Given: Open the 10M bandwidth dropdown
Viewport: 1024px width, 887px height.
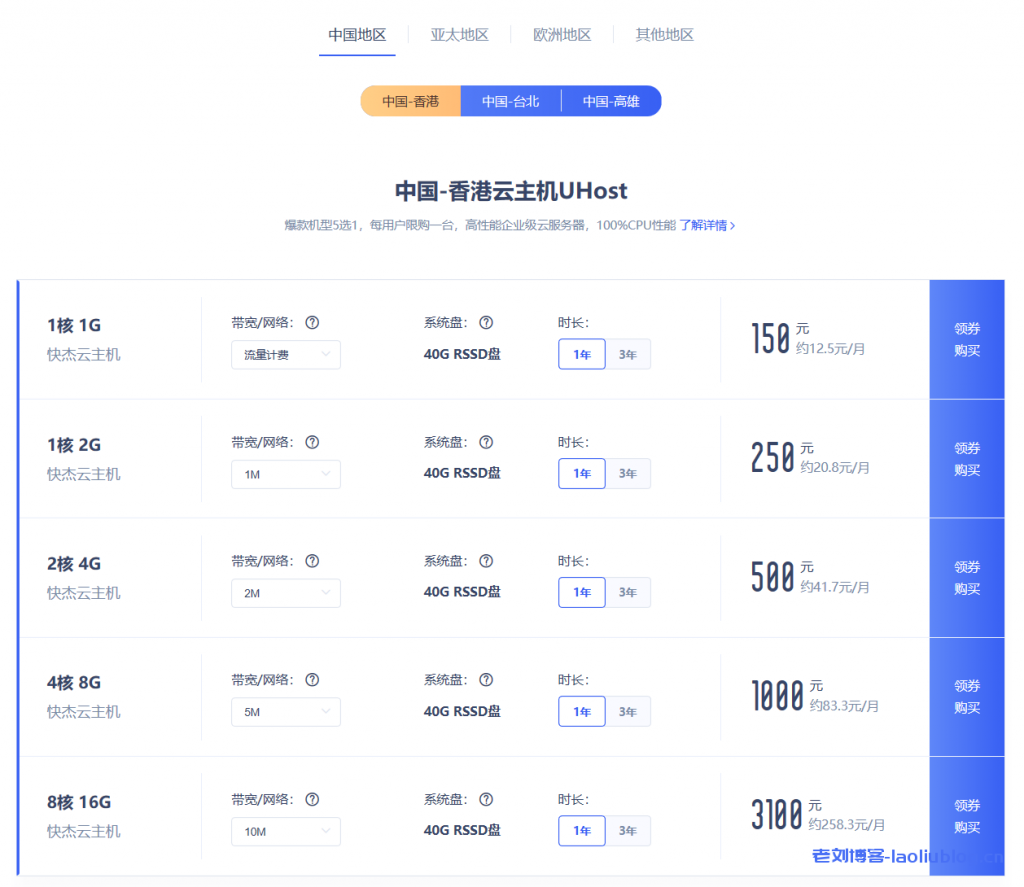Looking at the screenshot, I should (x=285, y=831).
